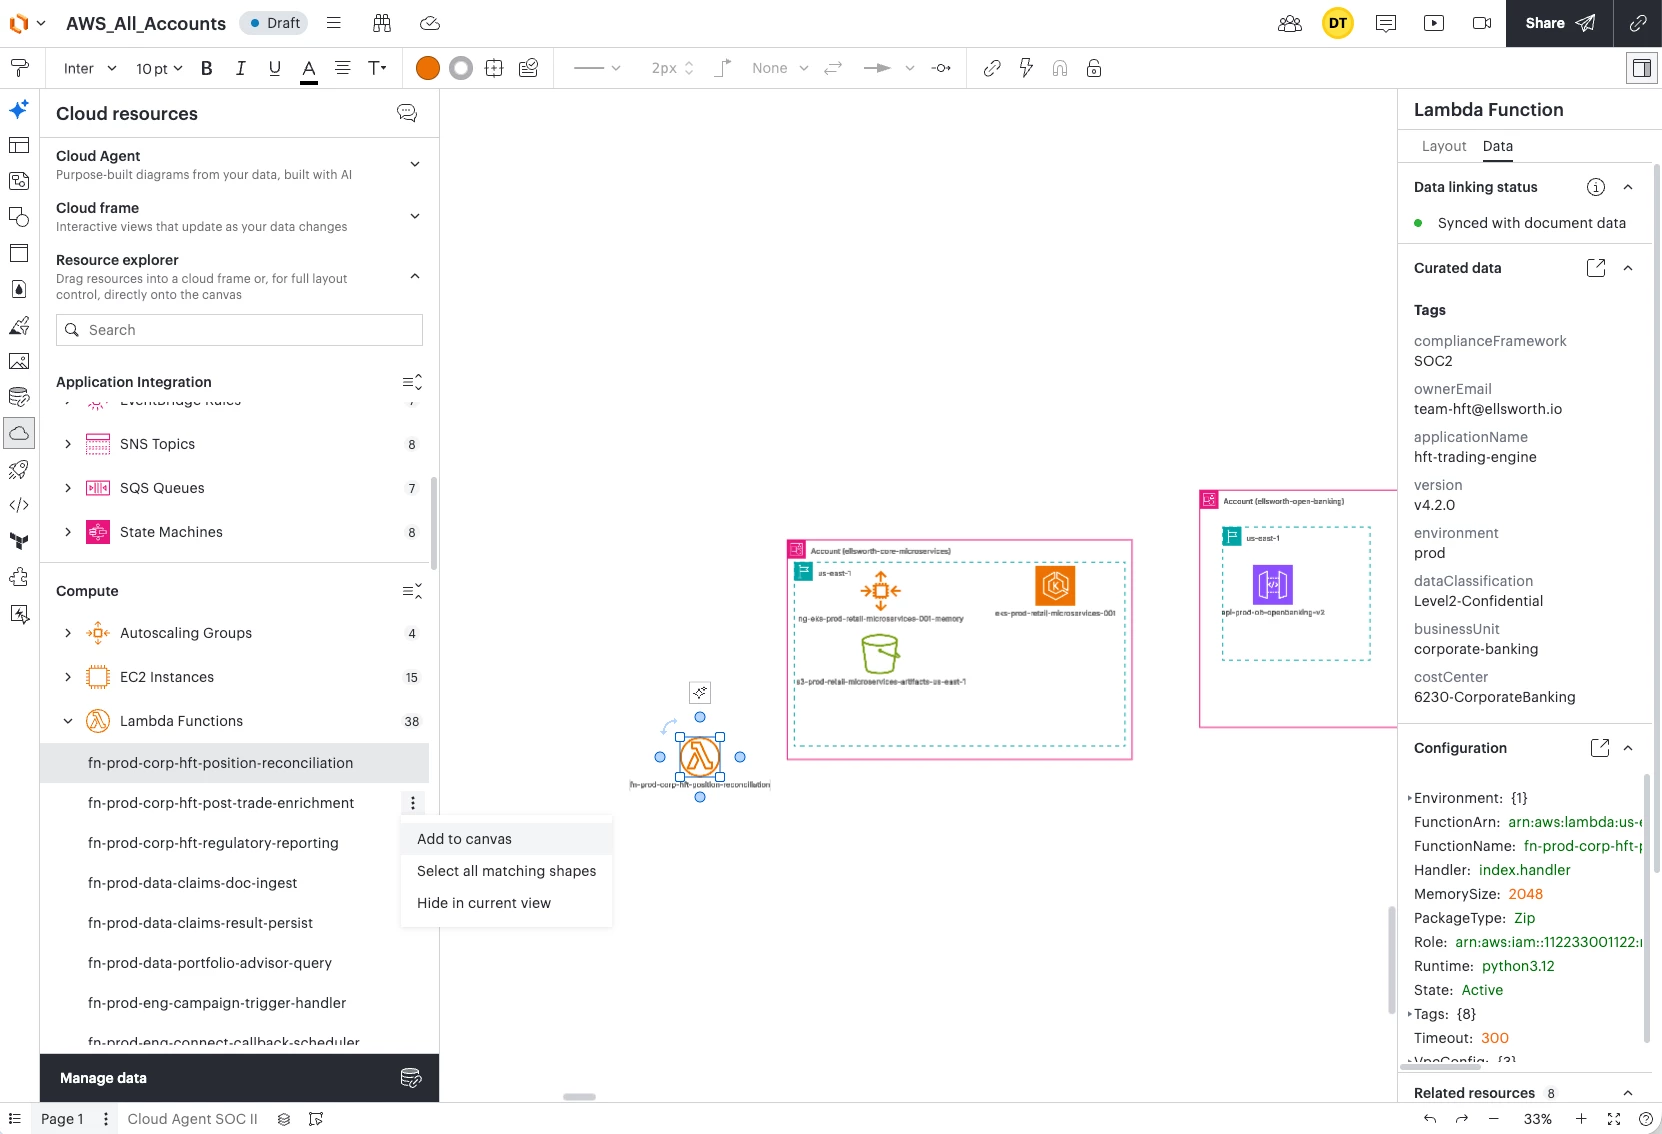This screenshot has height=1134, width=1662.
Task: Expand the State Machines tree item
Action: tap(68, 532)
